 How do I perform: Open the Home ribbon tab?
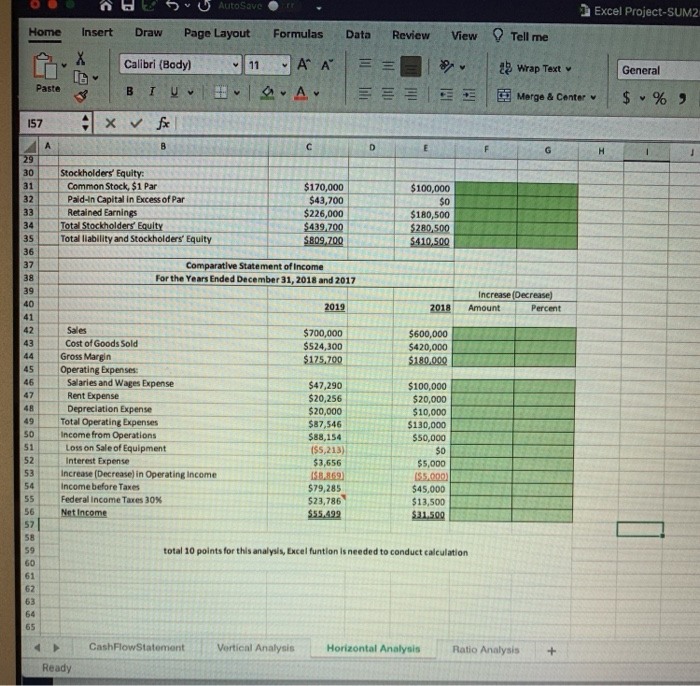pos(45,33)
